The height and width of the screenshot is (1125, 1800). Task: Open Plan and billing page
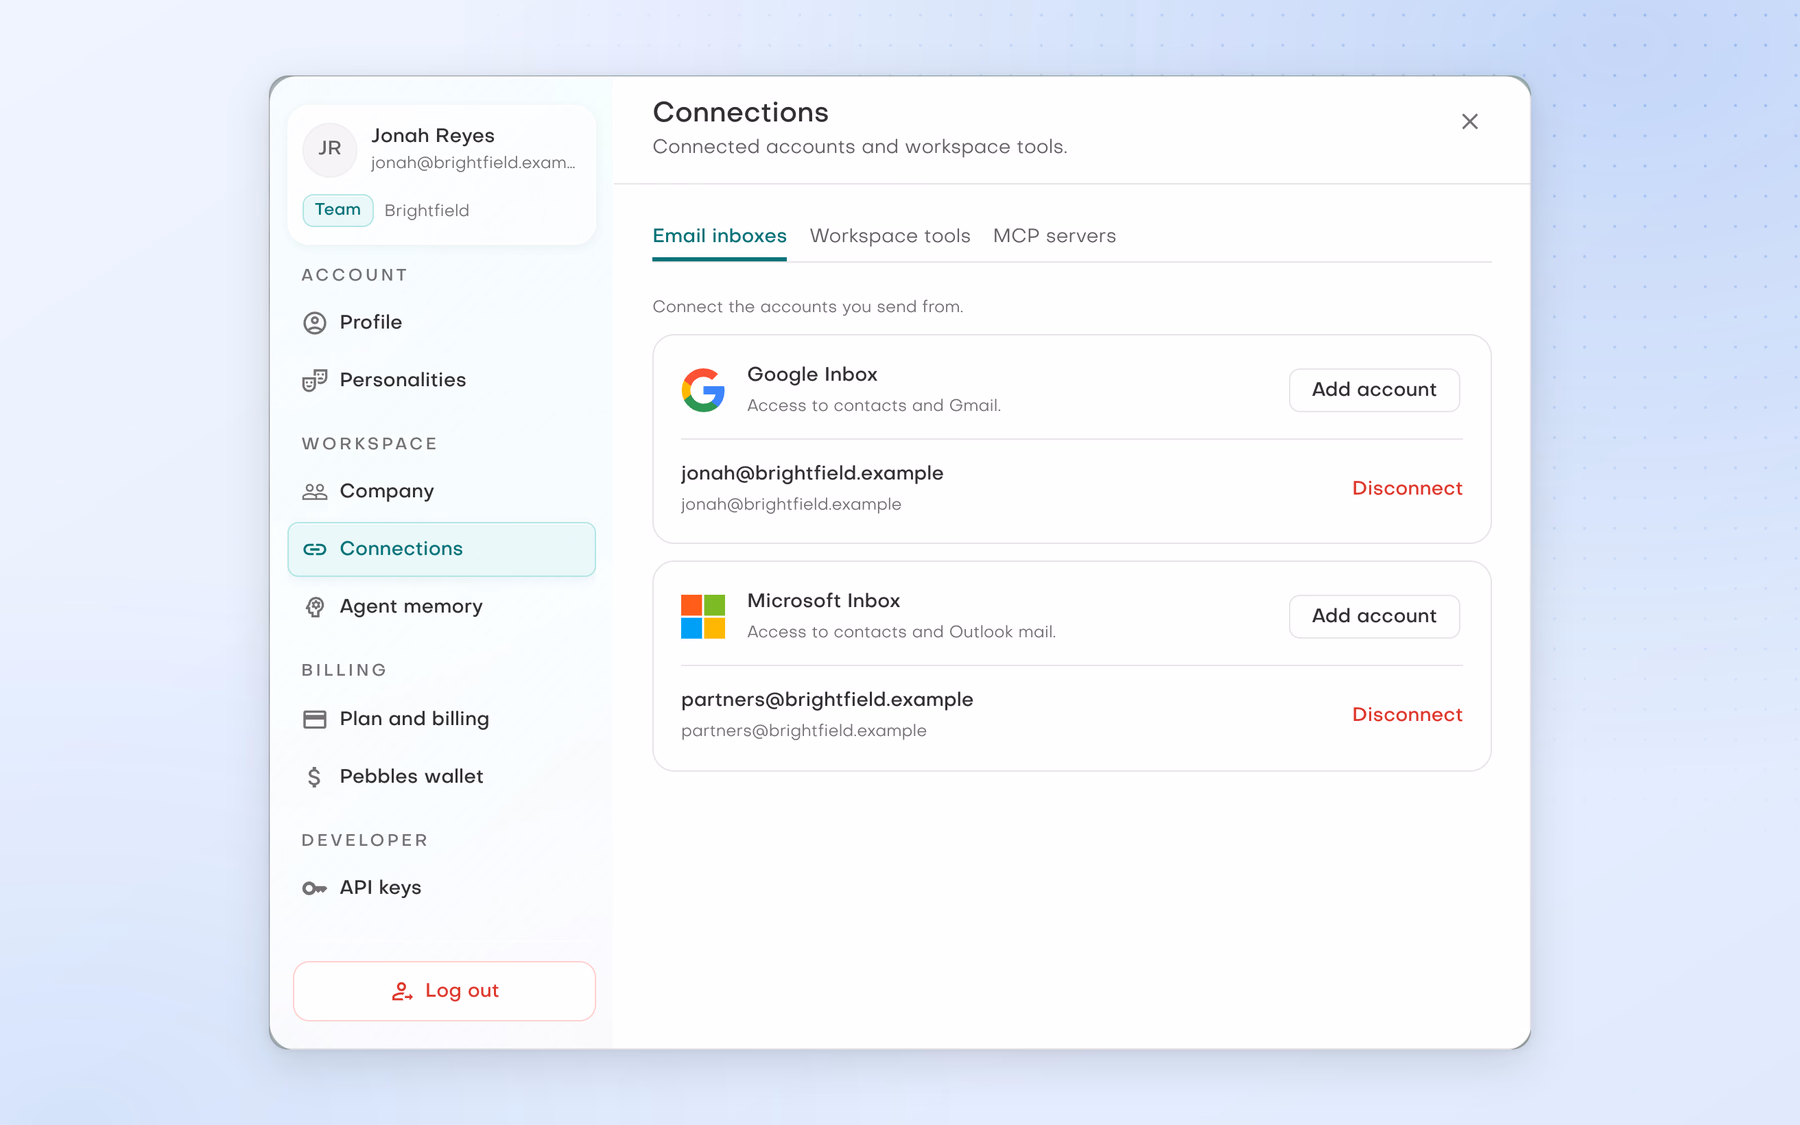[442, 719]
